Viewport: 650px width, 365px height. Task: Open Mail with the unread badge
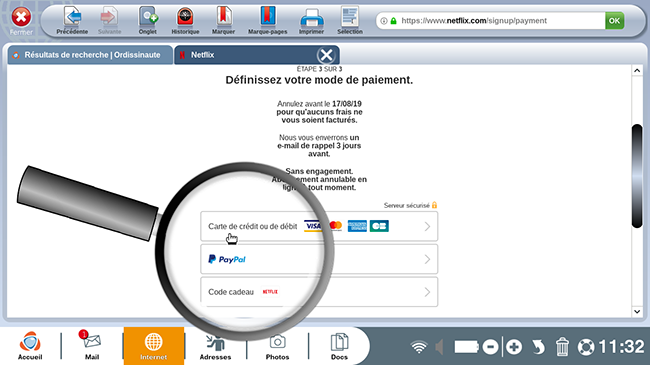point(92,346)
